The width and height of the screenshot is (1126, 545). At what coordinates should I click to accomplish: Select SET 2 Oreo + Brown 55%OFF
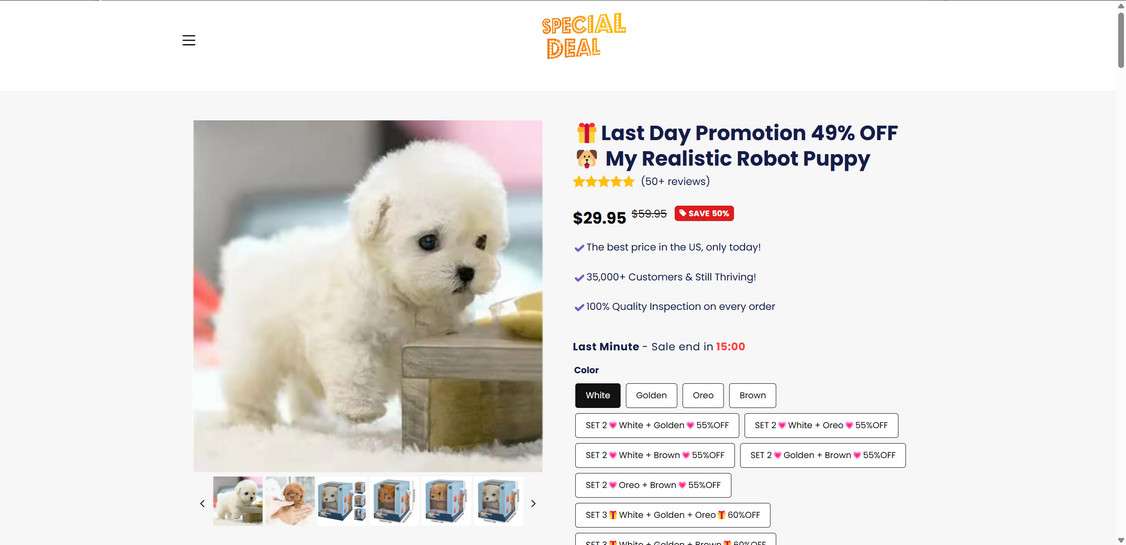pyautogui.click(x=653, y=485)
